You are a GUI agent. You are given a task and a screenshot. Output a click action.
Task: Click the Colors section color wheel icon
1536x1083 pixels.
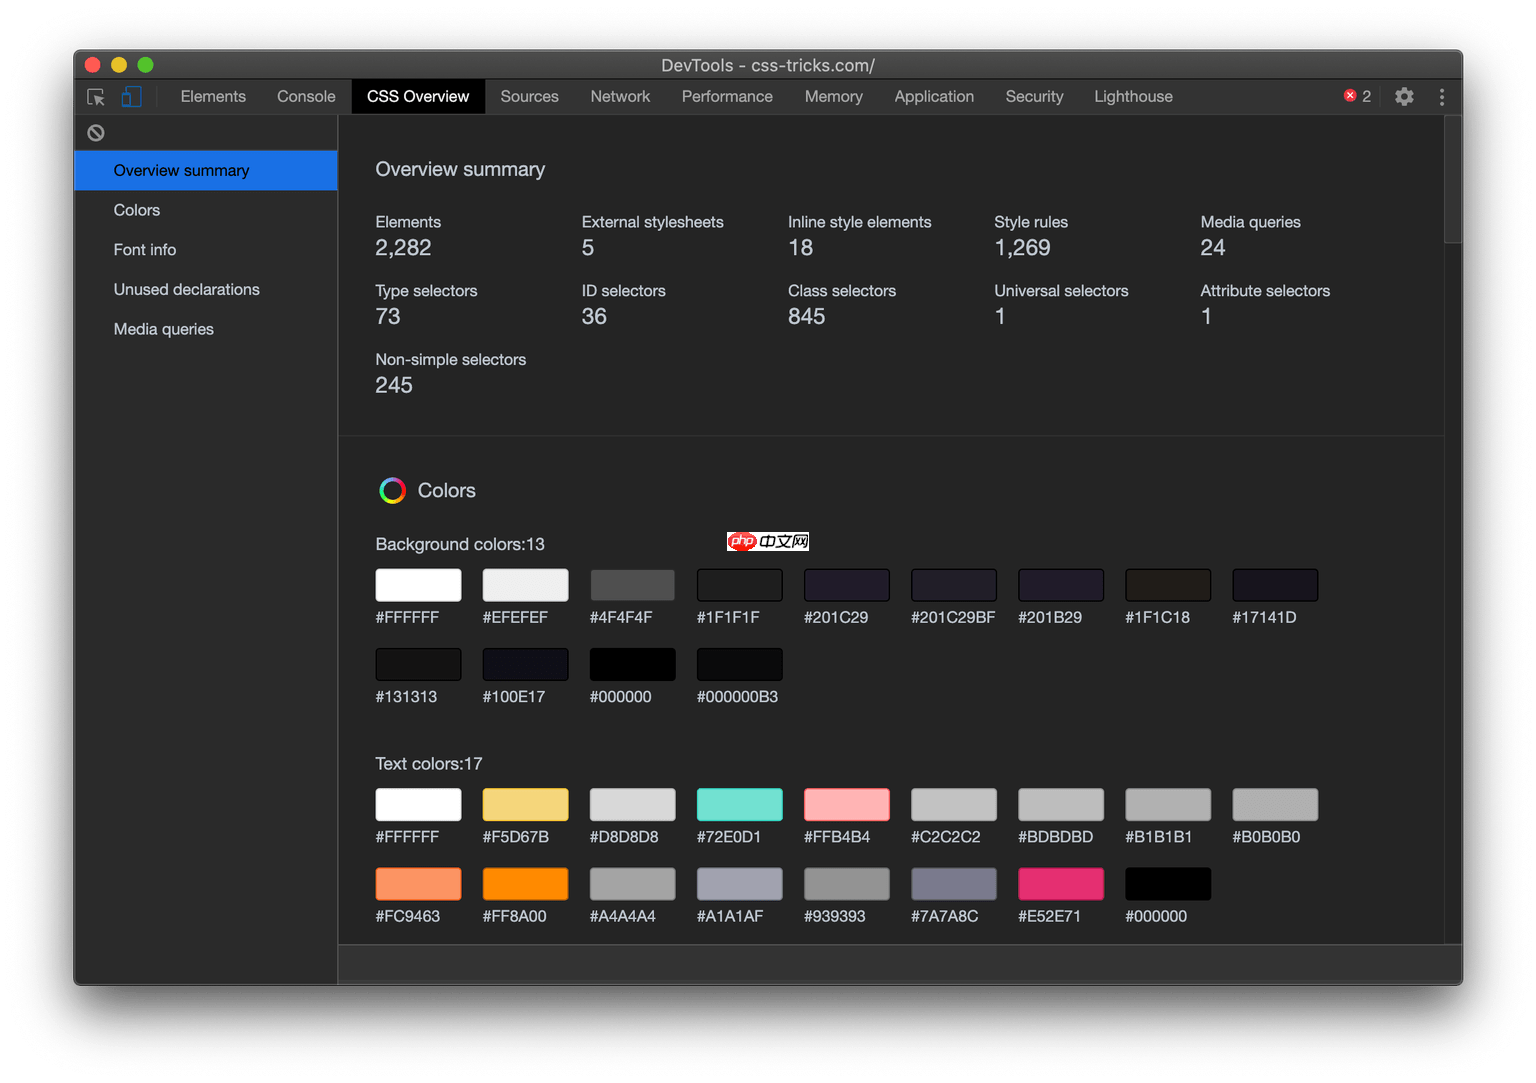(x=392, y=491)
